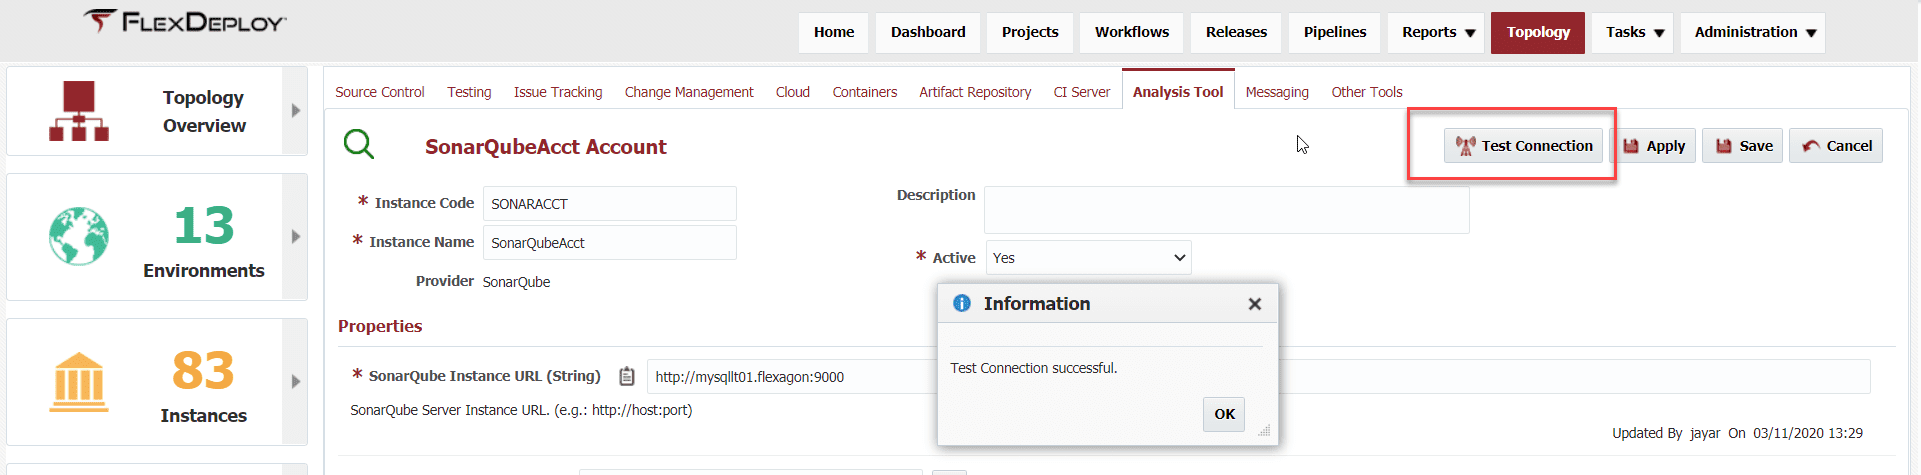Click the FlexDeploy logo
The height and width of the screenshot is (475, 1921).
pos(185,21)
